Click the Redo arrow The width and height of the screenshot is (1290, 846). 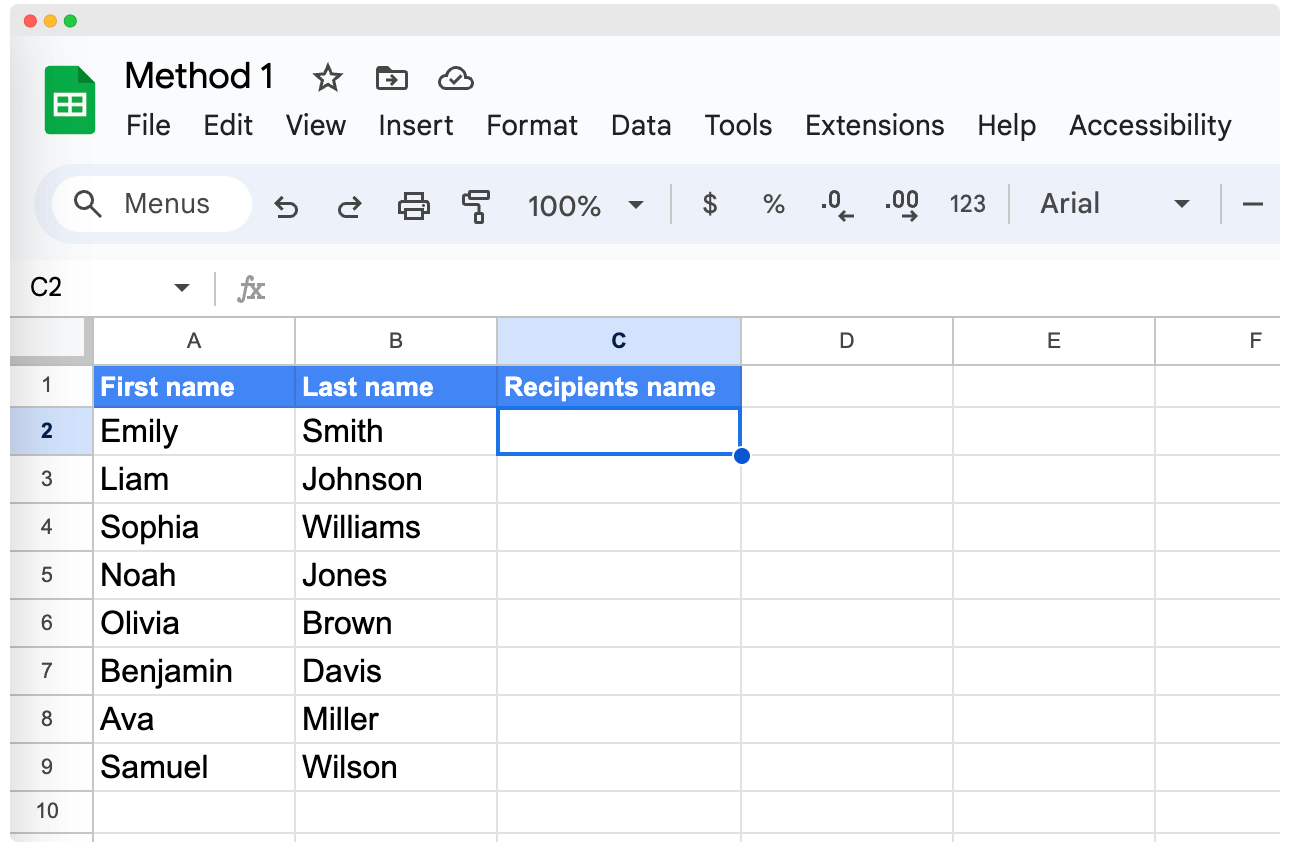(349, 207)
